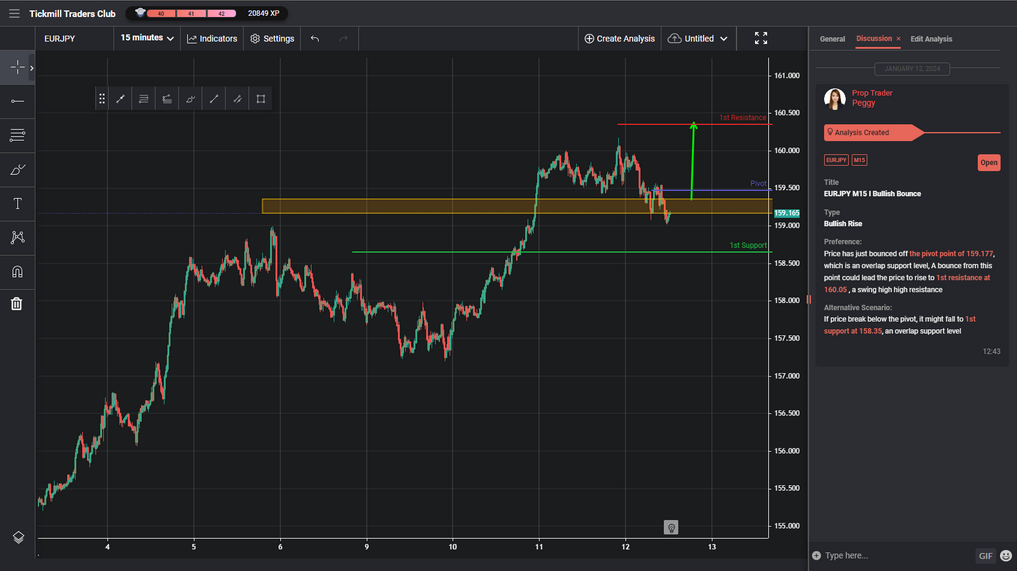This screenshot has width=1017, height=572.
Task: Click the XP level progress bar
Action: pos(191,13)
